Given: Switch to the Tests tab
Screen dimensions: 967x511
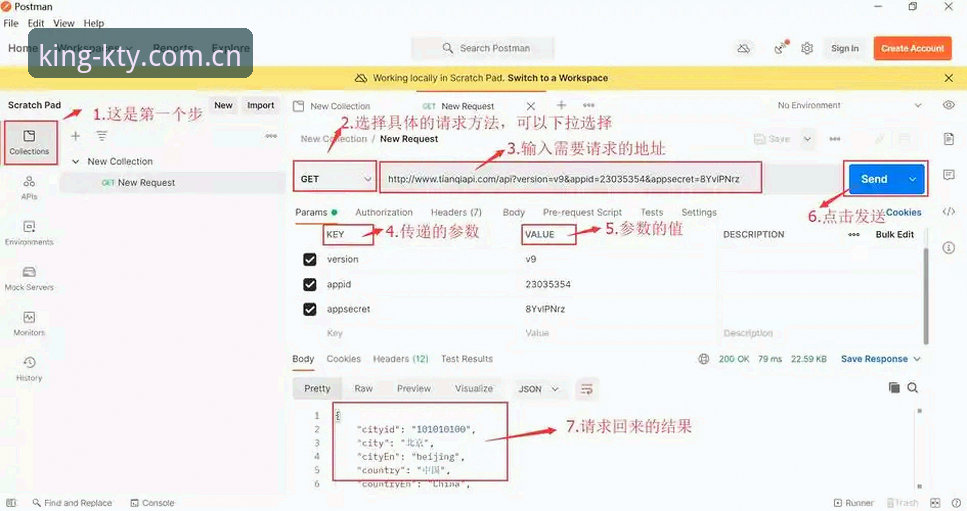Looking at the screenshot, I should [651, 212].
